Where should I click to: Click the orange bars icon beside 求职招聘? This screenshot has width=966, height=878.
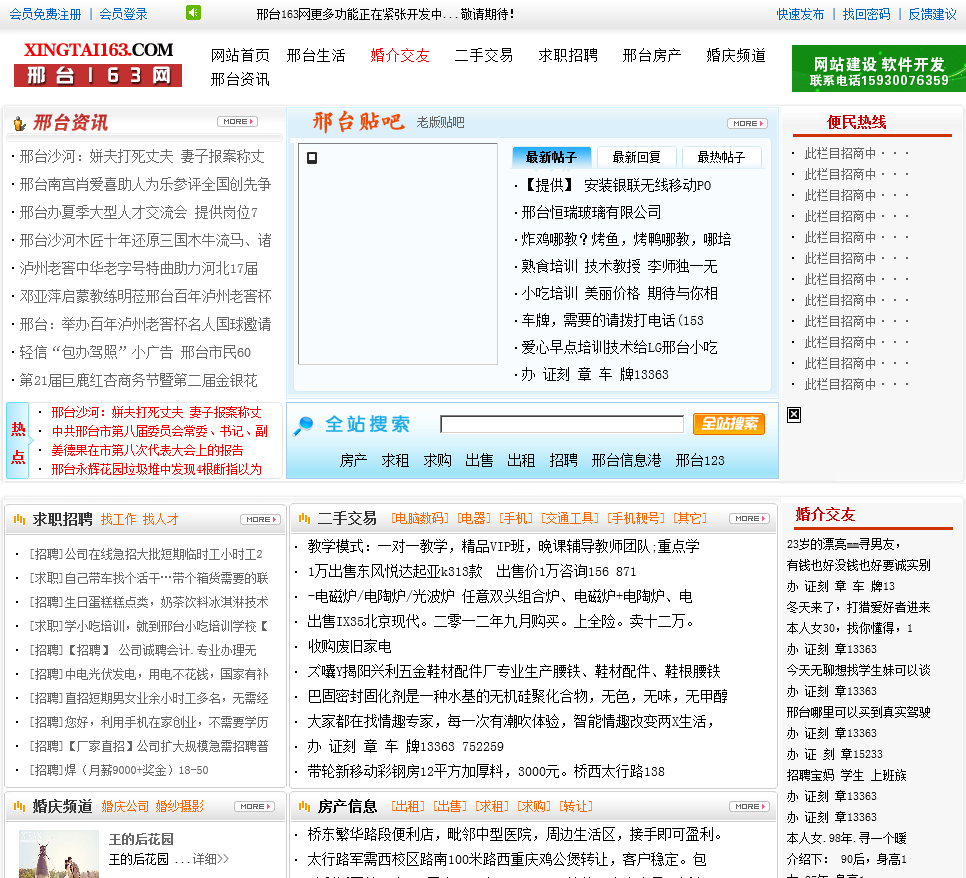click(x=19, y=519)
